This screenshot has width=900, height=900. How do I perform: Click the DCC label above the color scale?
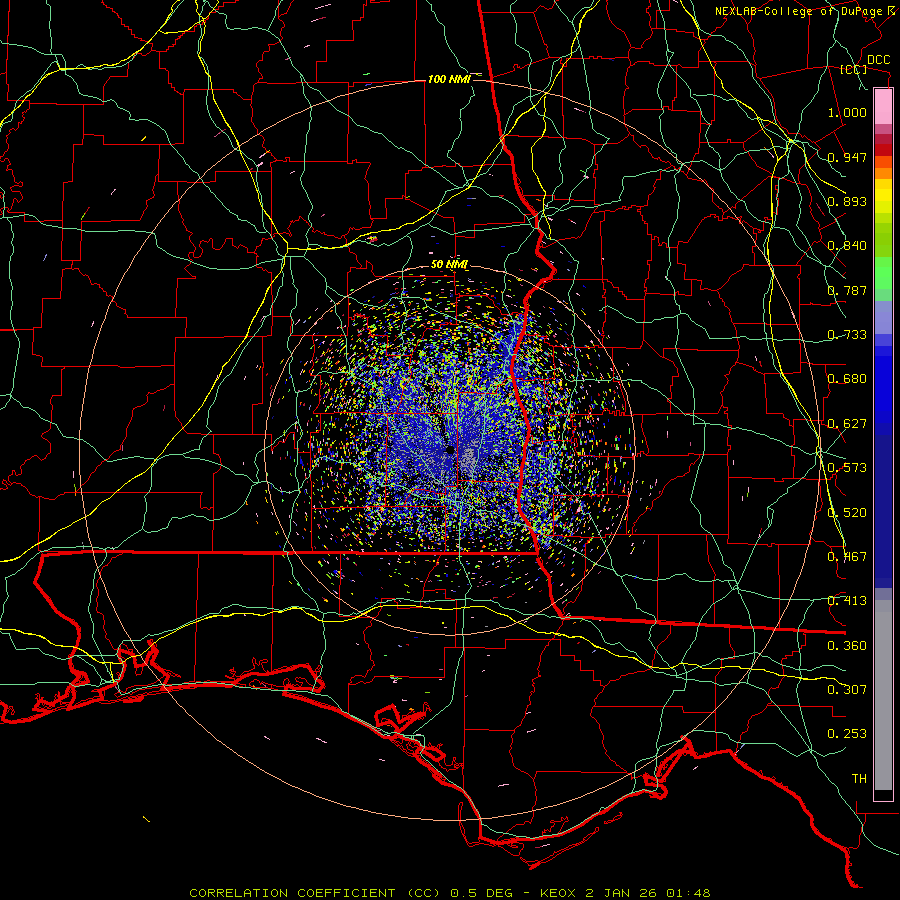(878, 60)
